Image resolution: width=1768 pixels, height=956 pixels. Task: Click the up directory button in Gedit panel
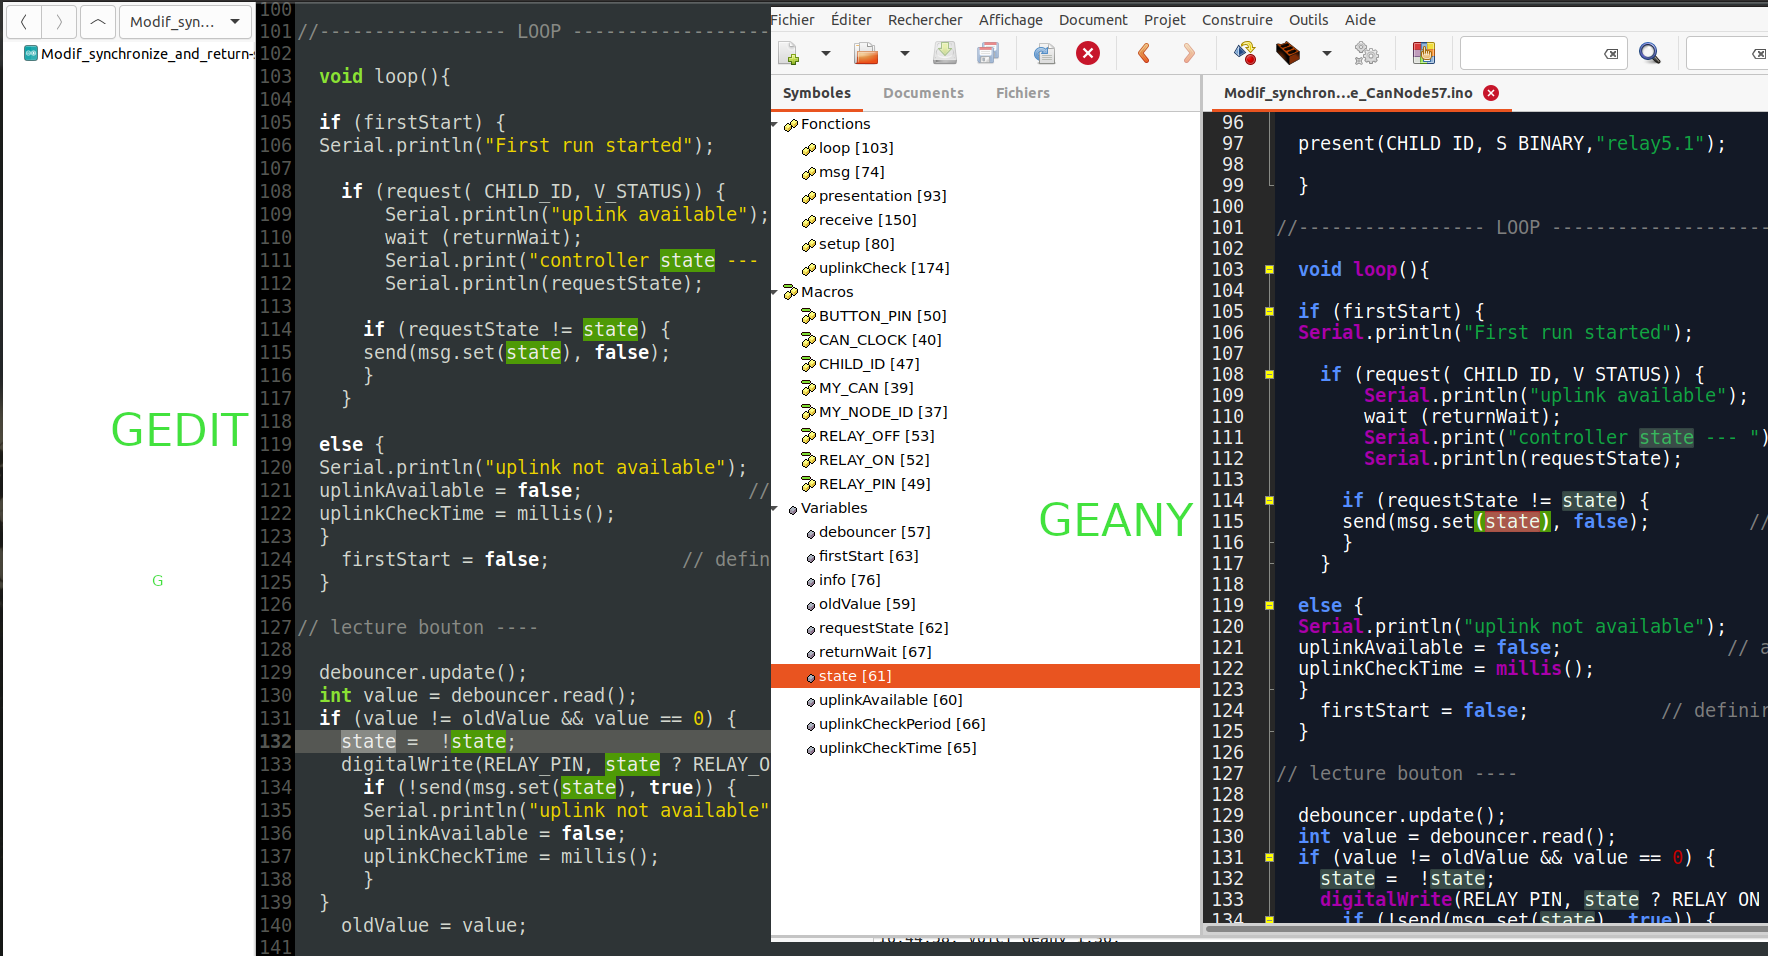(x=97, y=21)
